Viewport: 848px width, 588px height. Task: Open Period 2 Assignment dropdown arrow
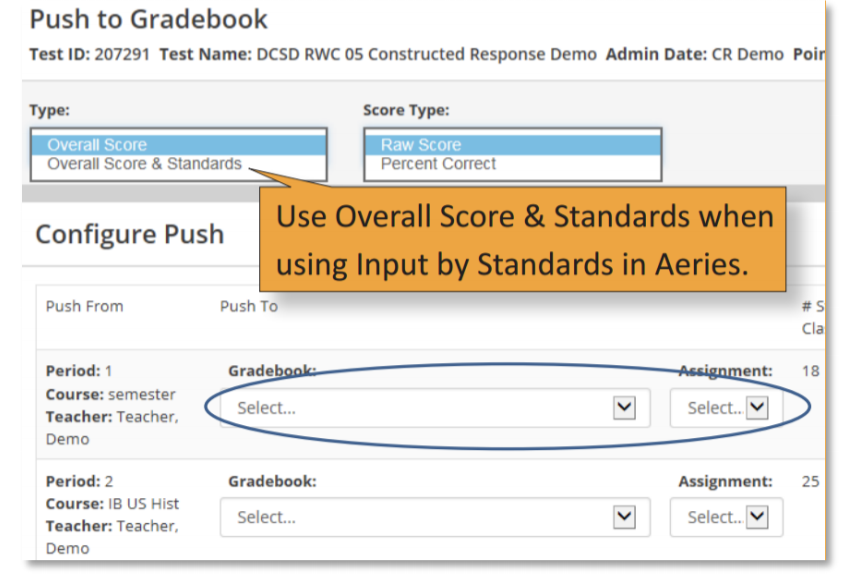pyautogui.click(x=757, y=517)
